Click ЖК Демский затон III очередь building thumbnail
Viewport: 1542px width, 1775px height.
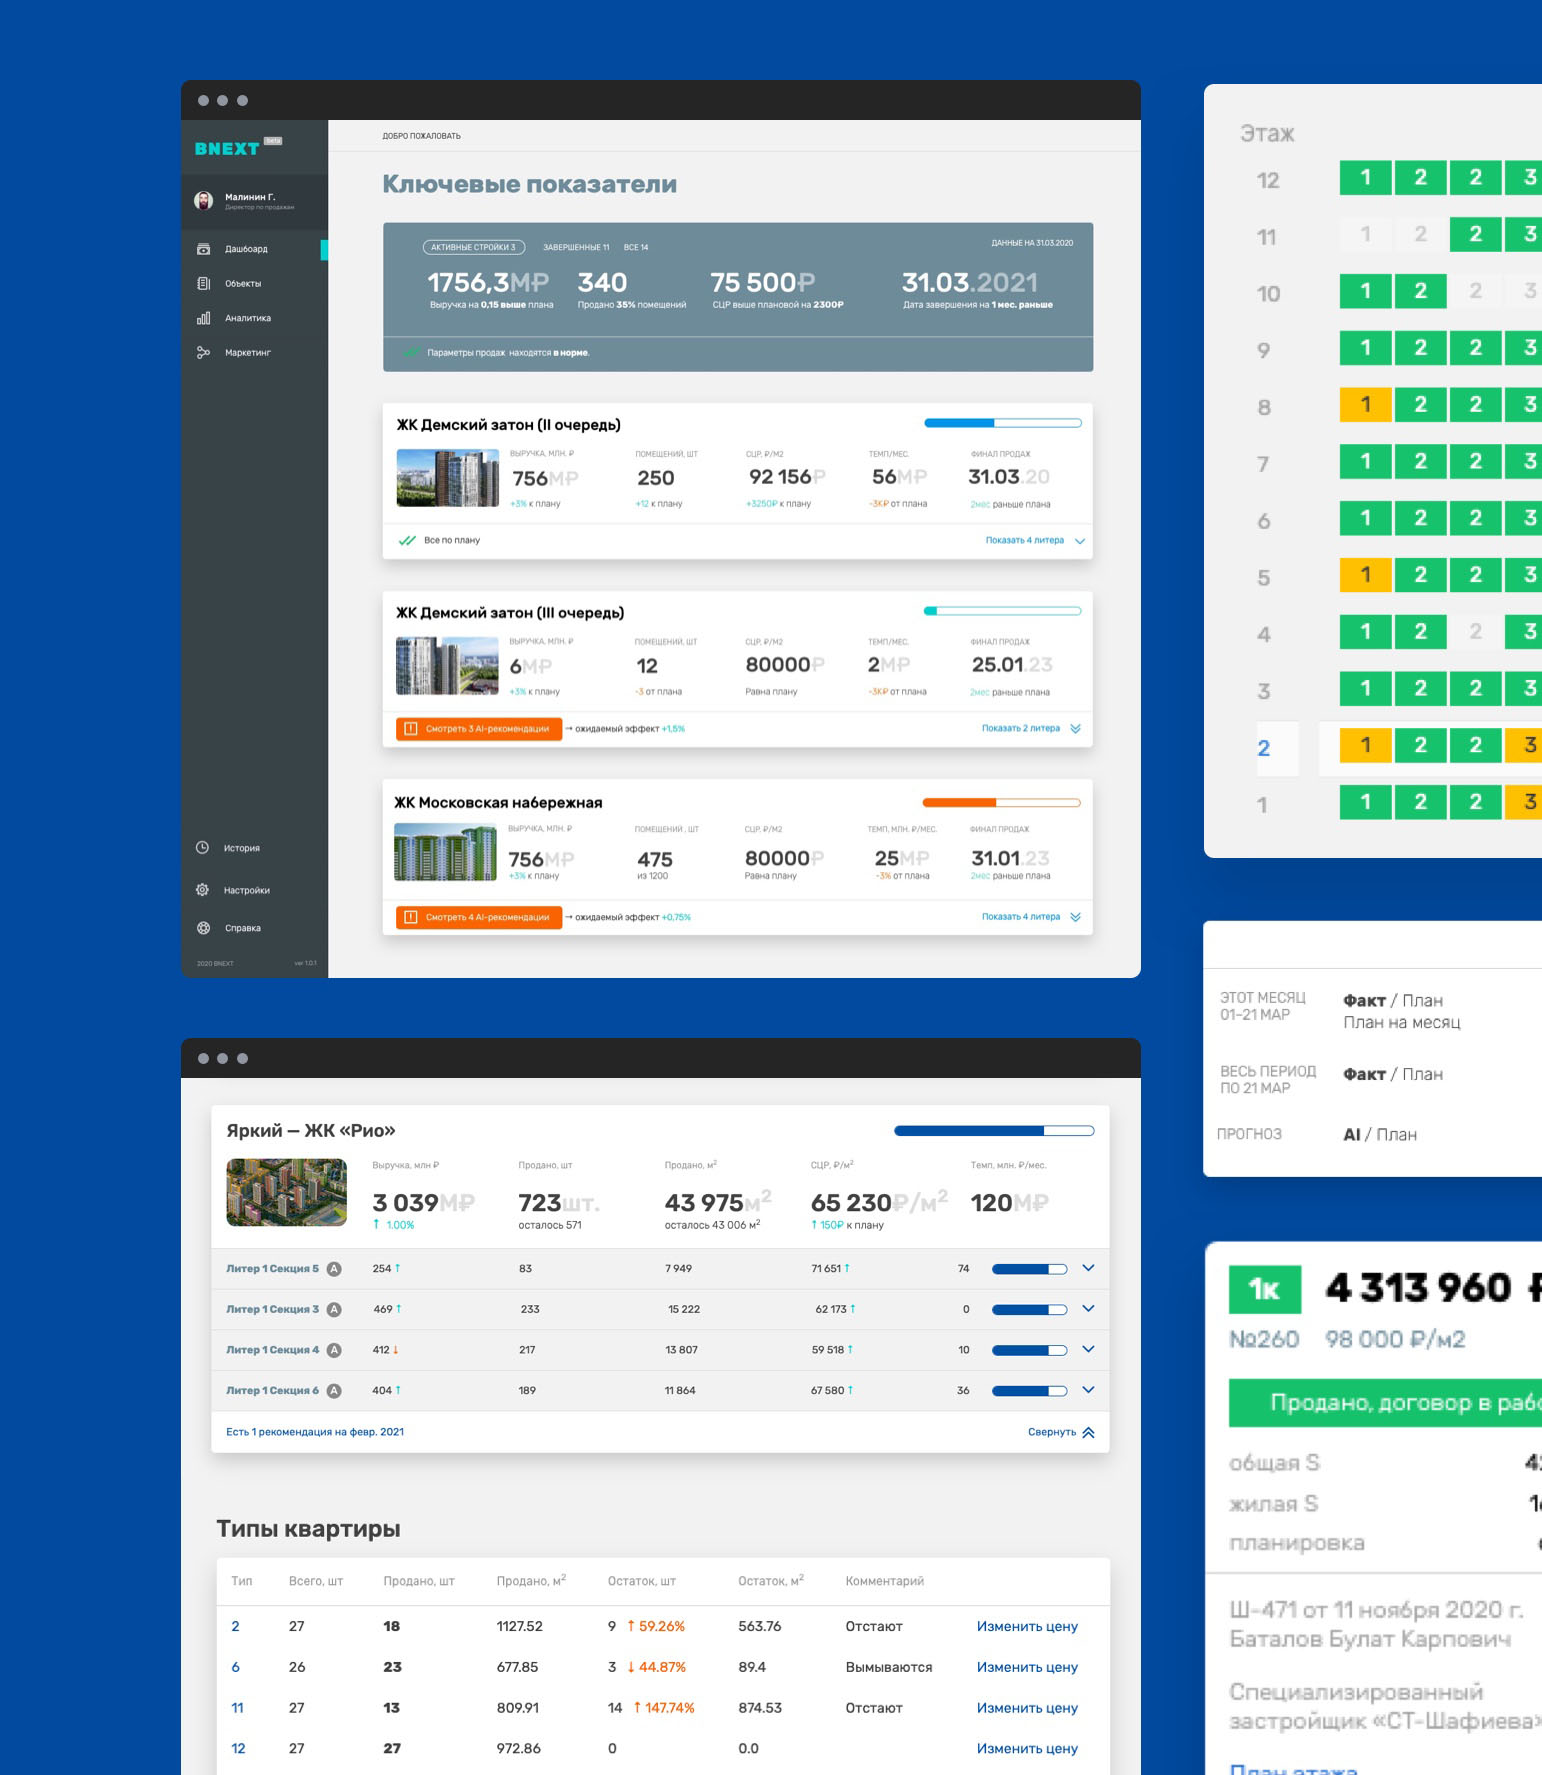[x=447, y=666]
